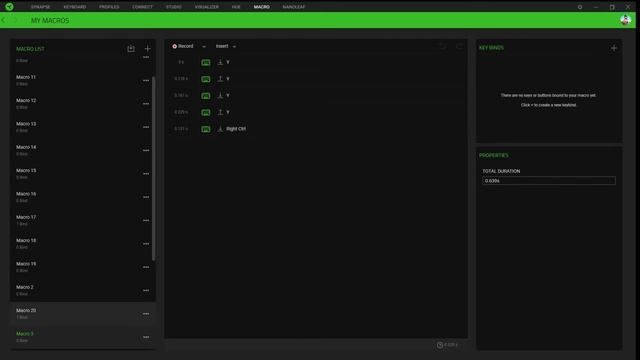Select Macro 13 in the macro list
The height and width of the screenshot is (360, 640).
tap(82, 127)
